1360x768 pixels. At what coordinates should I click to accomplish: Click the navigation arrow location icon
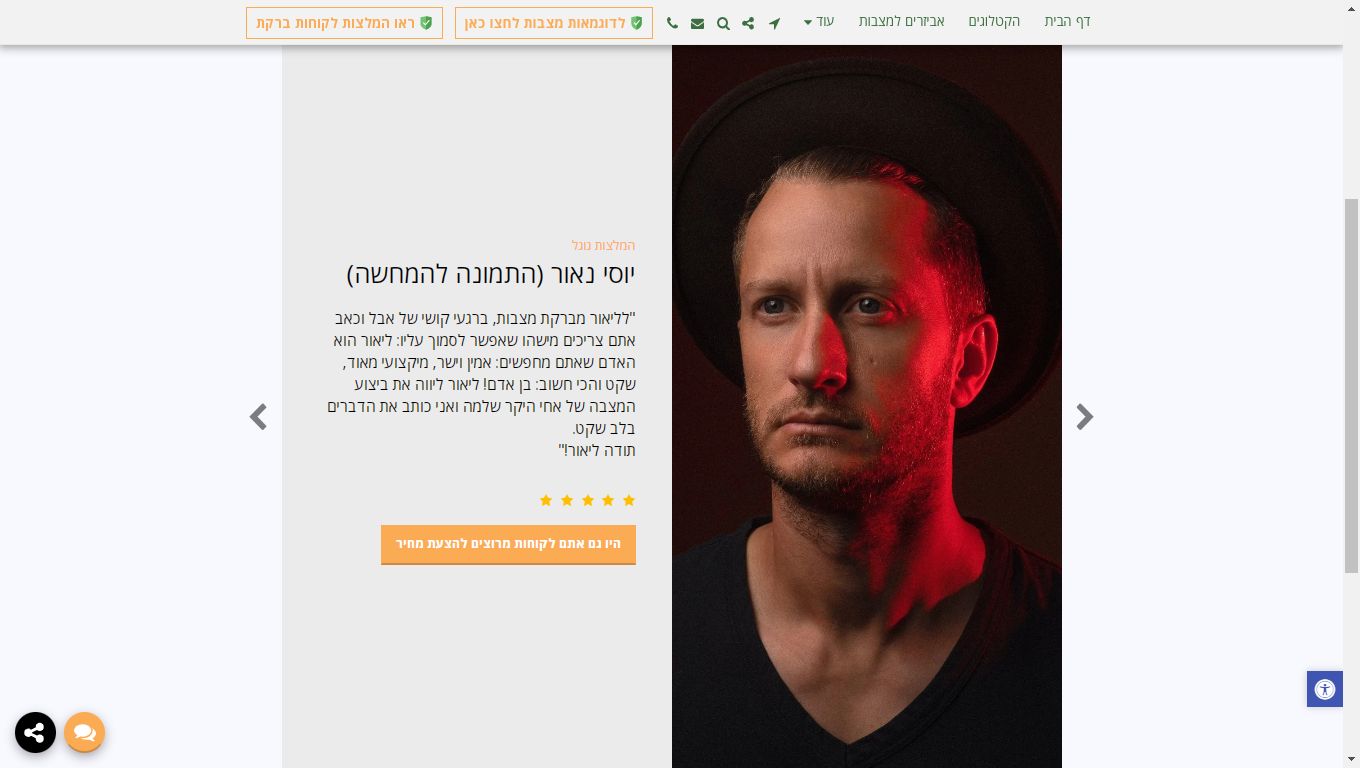(774, 23)
